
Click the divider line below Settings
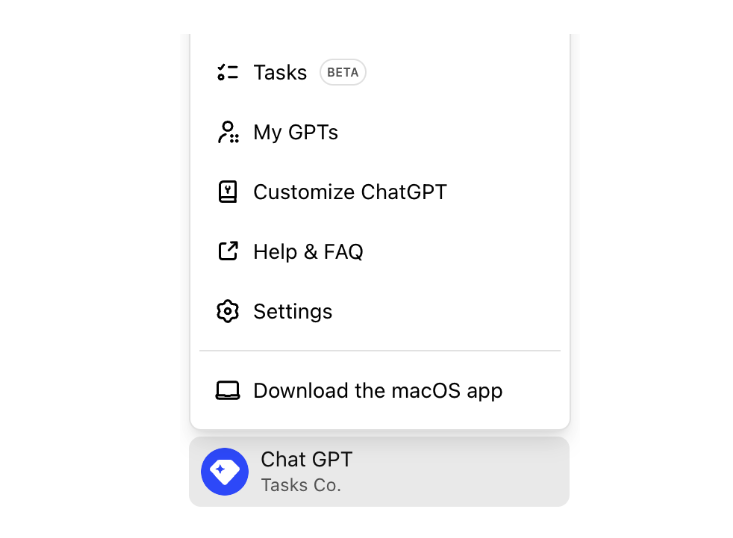380,351
